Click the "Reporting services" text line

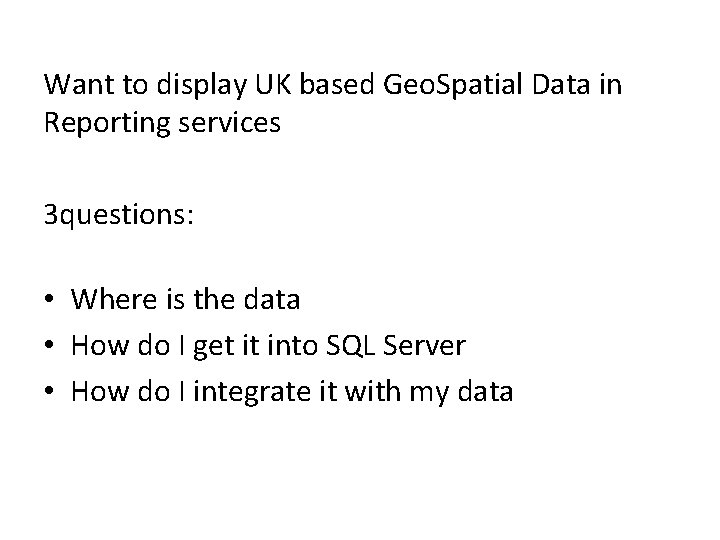[163, 125]
